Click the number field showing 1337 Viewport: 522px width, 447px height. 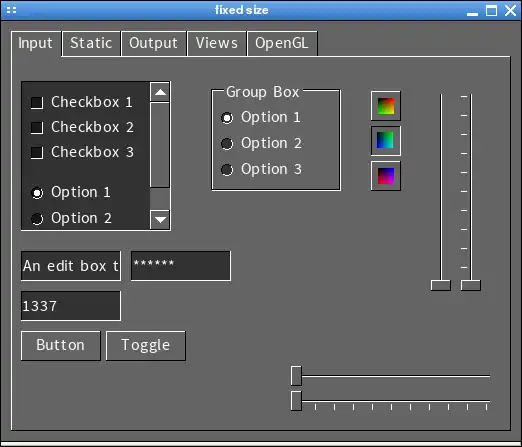coord(71,306)
